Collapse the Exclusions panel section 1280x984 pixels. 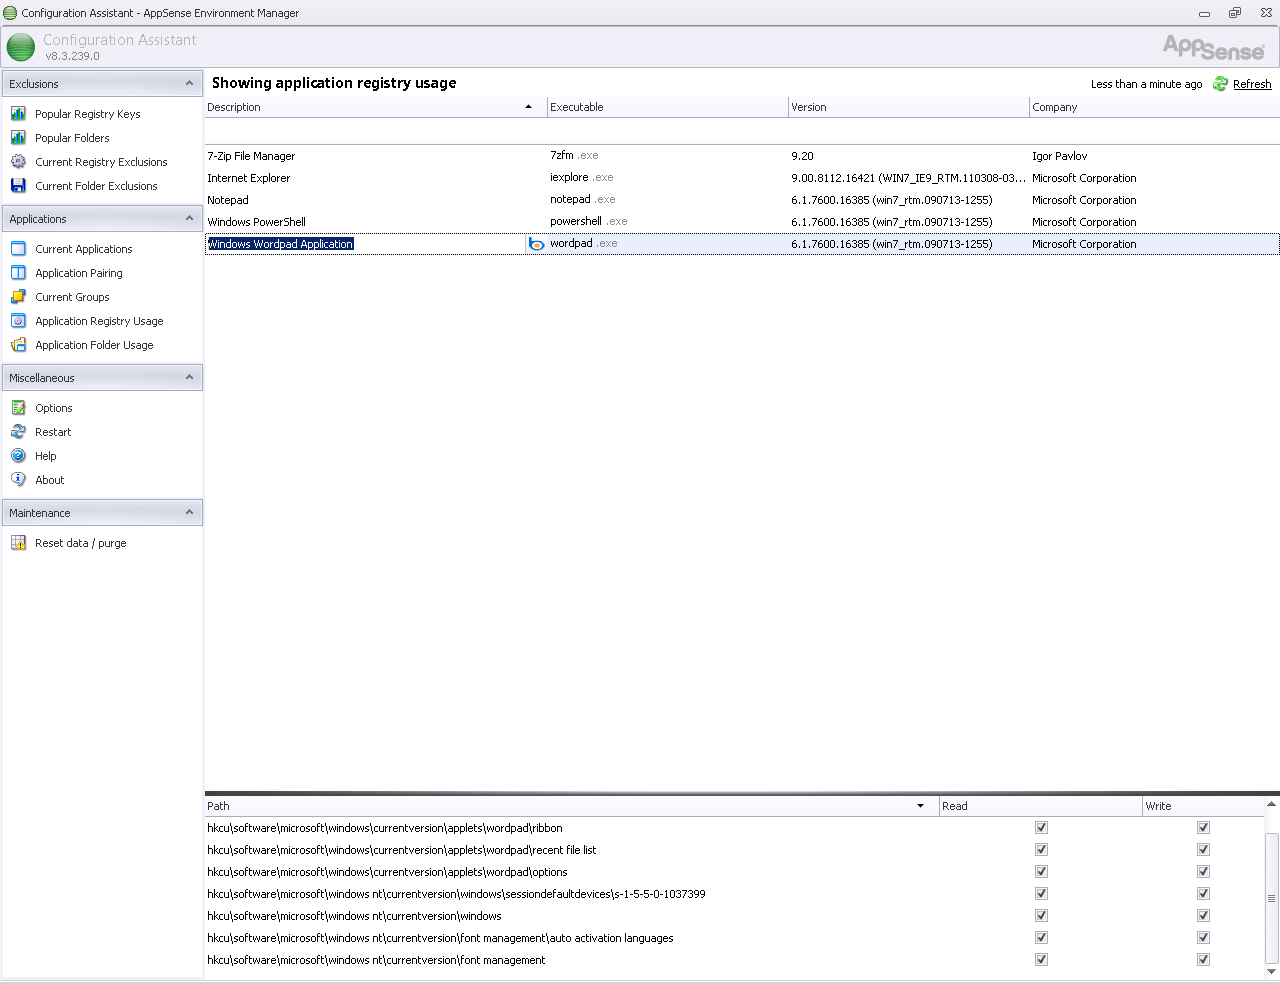(x=189, y=83)
